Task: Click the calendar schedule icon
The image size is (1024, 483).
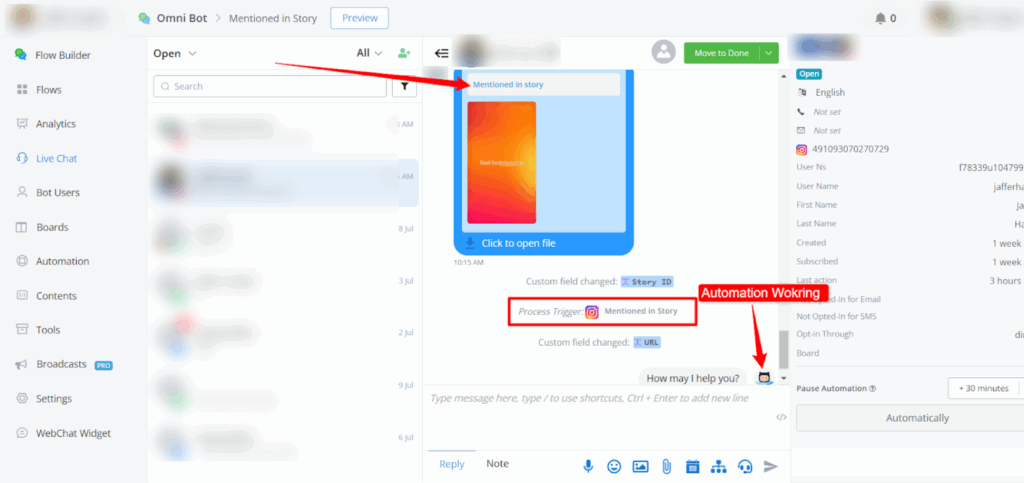Action: coord(692,466)
